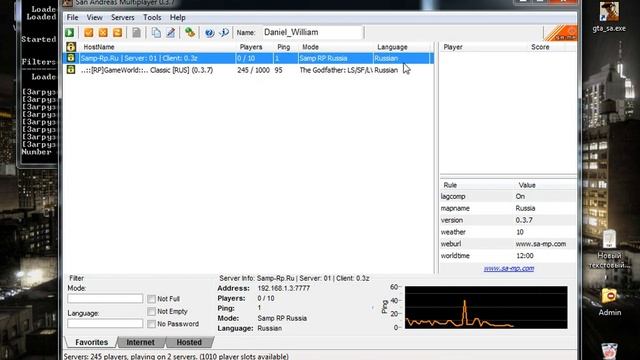Open the File menu
The image size is (640, 360).
[x=72, y=18]
